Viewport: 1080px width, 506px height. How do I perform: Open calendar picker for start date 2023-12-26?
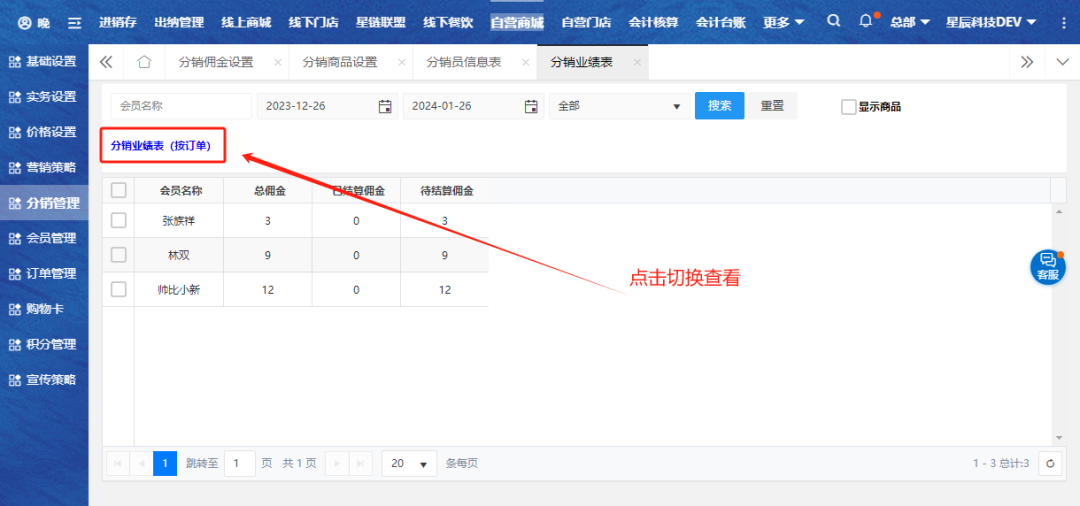click(x=385, y=106)
